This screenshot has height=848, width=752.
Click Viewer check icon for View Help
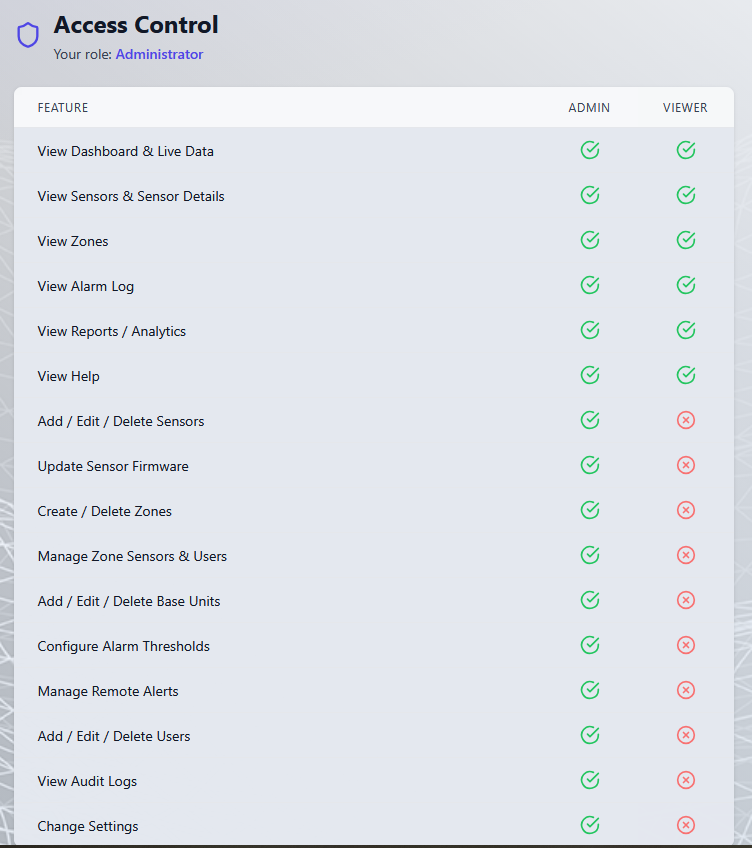[x=685, y=375]
